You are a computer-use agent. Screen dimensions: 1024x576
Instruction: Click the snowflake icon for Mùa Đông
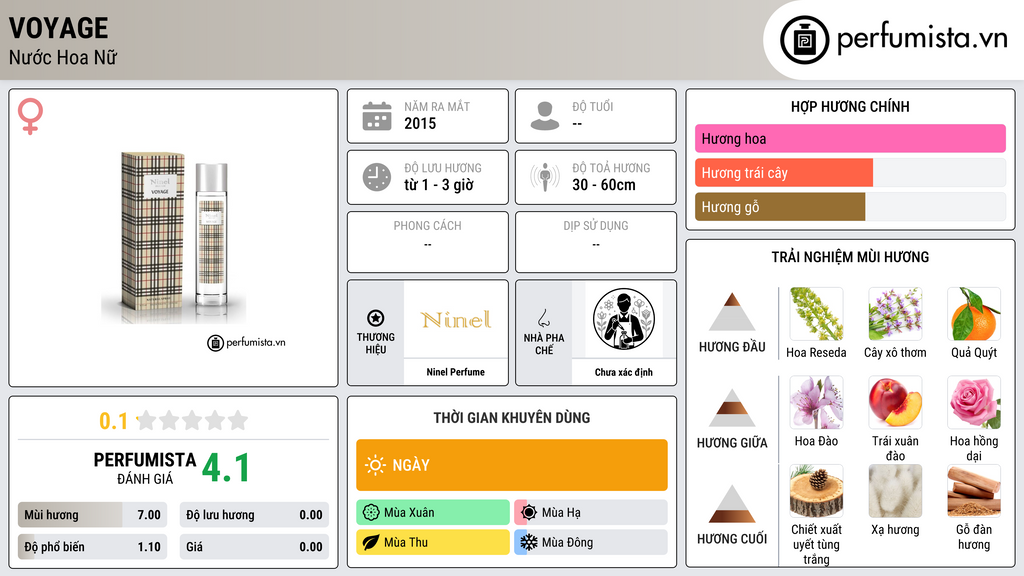point(528,542)
